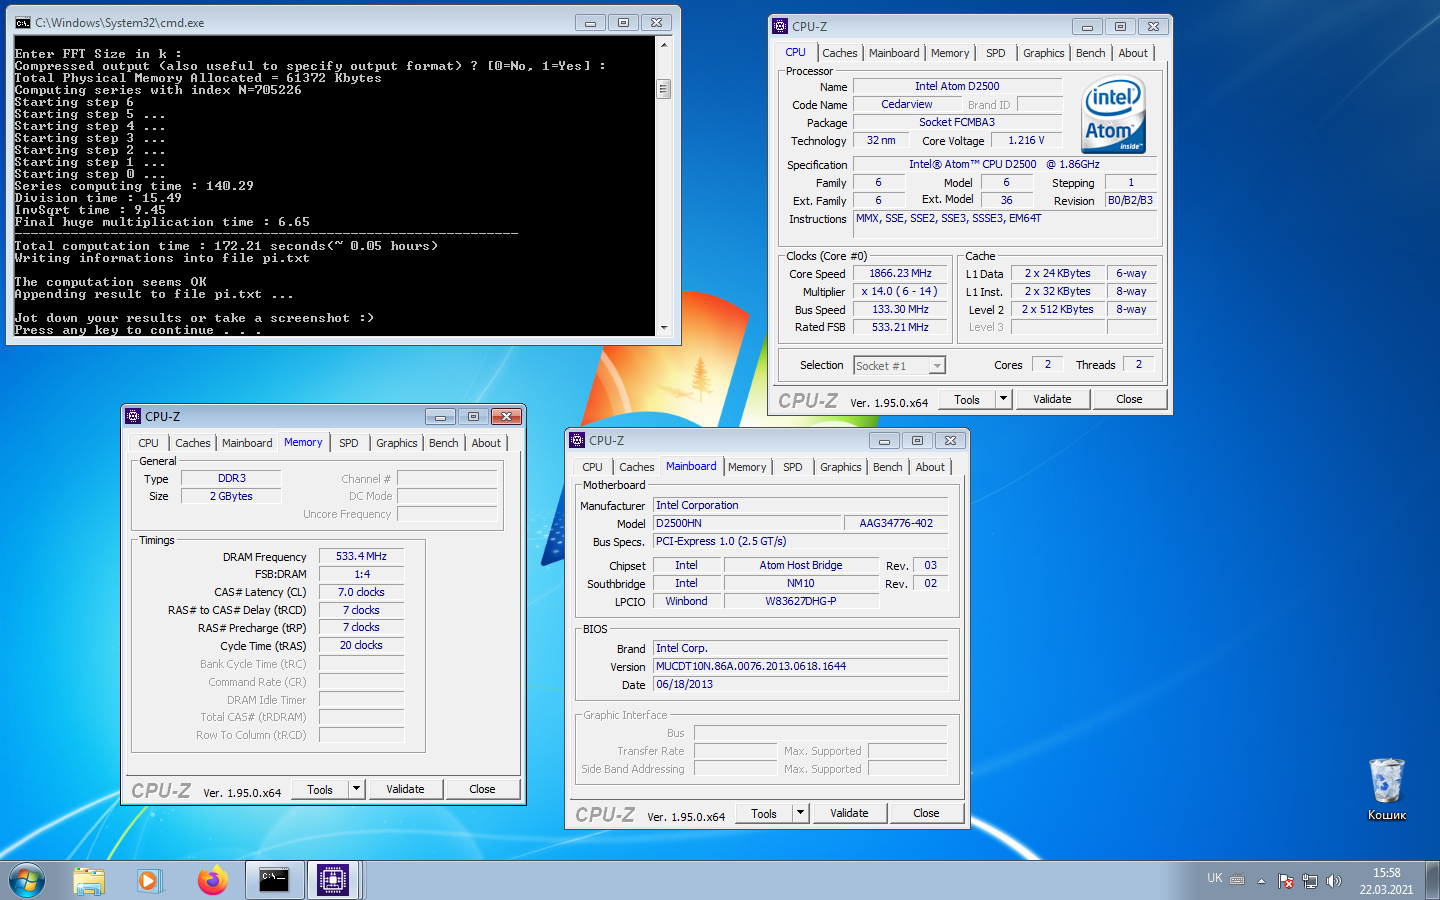Open Firefox from the taskbar
The height and width of the screenshot is (900, 1440).
click(x=212, y=881)
